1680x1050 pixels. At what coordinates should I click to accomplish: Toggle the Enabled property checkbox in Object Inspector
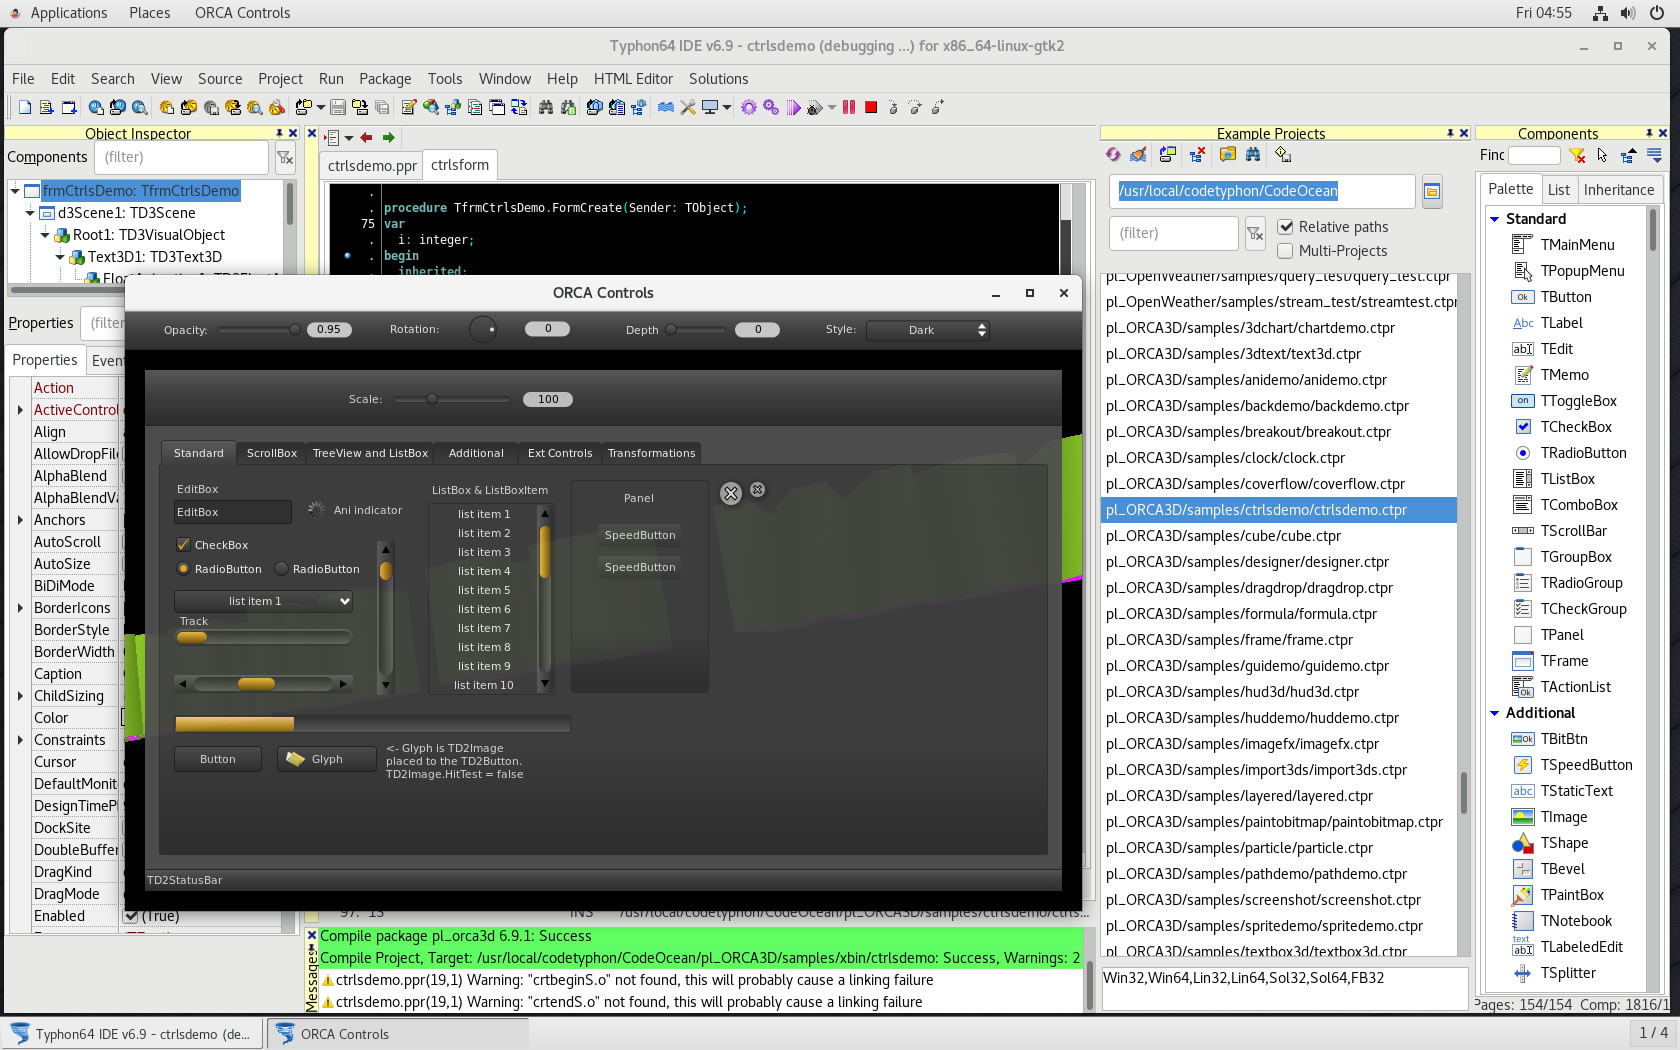pos(131,916)
